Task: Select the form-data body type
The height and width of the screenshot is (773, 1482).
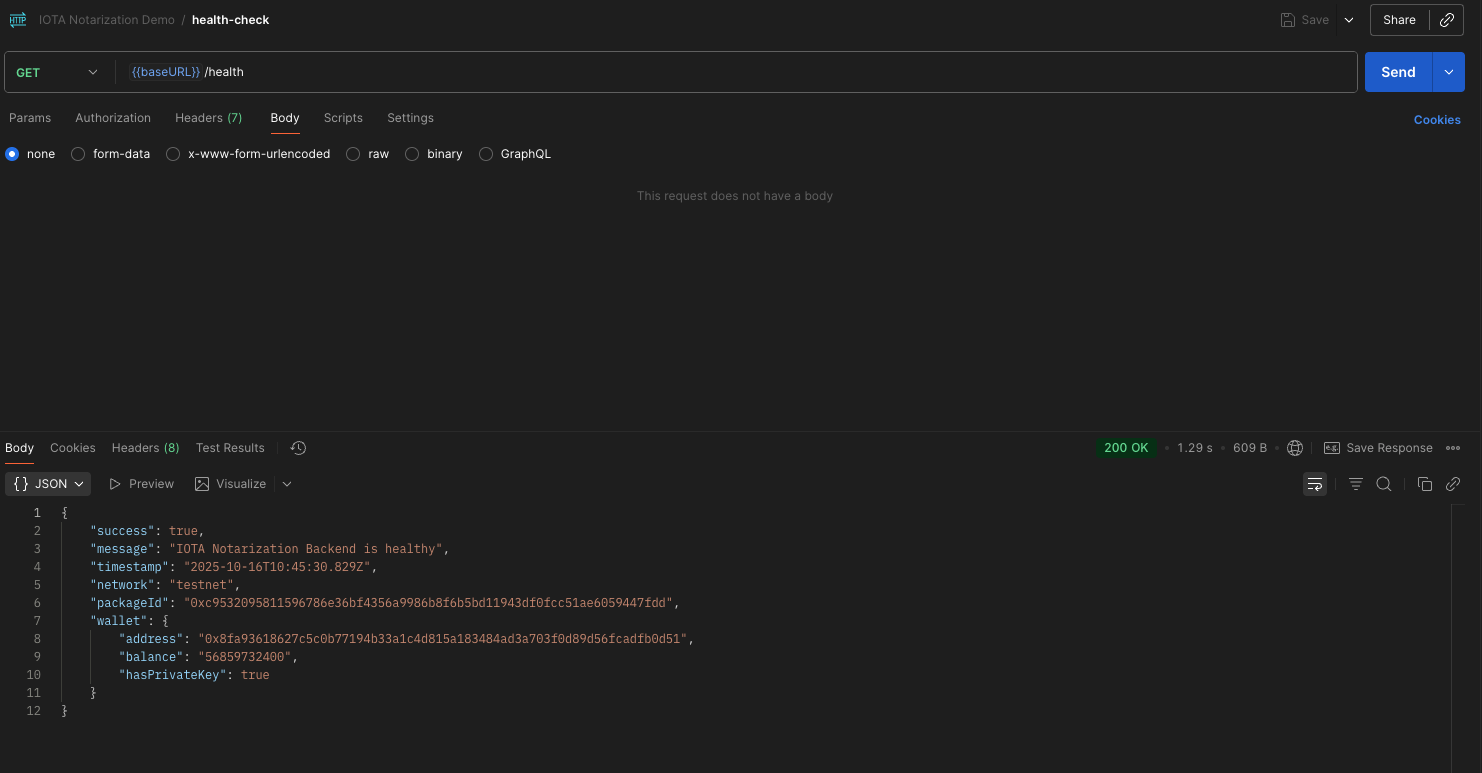Action: [78, 154]
